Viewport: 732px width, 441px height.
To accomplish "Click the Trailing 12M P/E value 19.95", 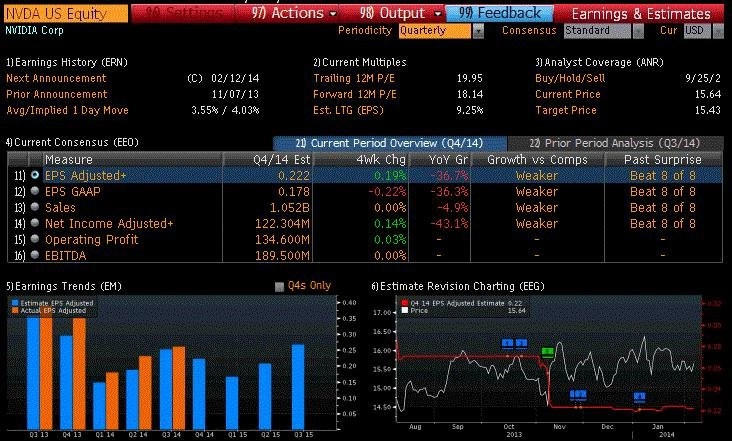I will (470, 78).
